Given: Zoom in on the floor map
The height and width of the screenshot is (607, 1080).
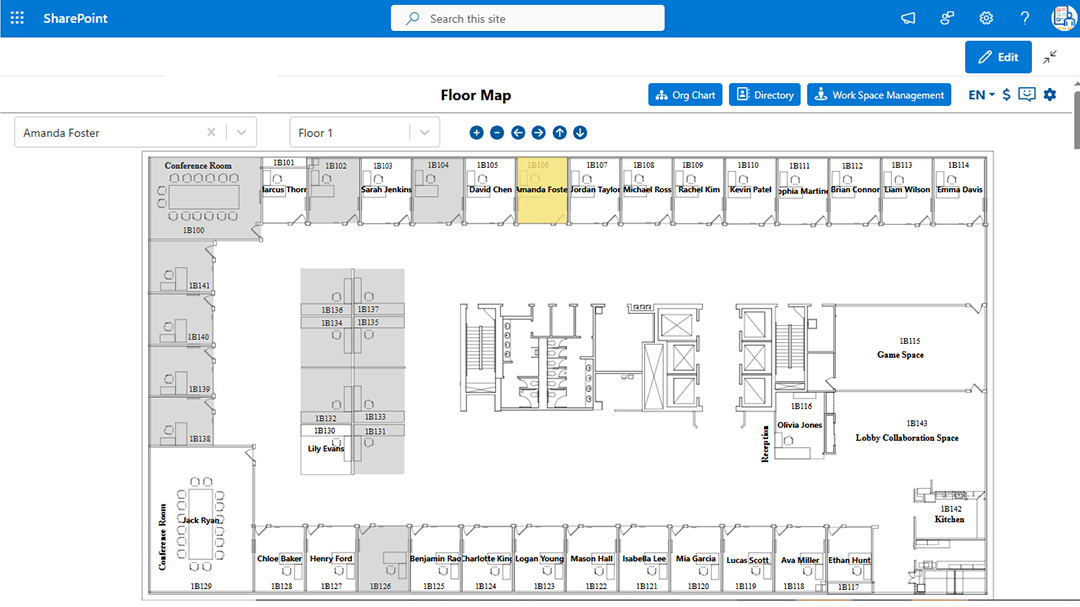Looking at the screenshot, I should (477, 131).
